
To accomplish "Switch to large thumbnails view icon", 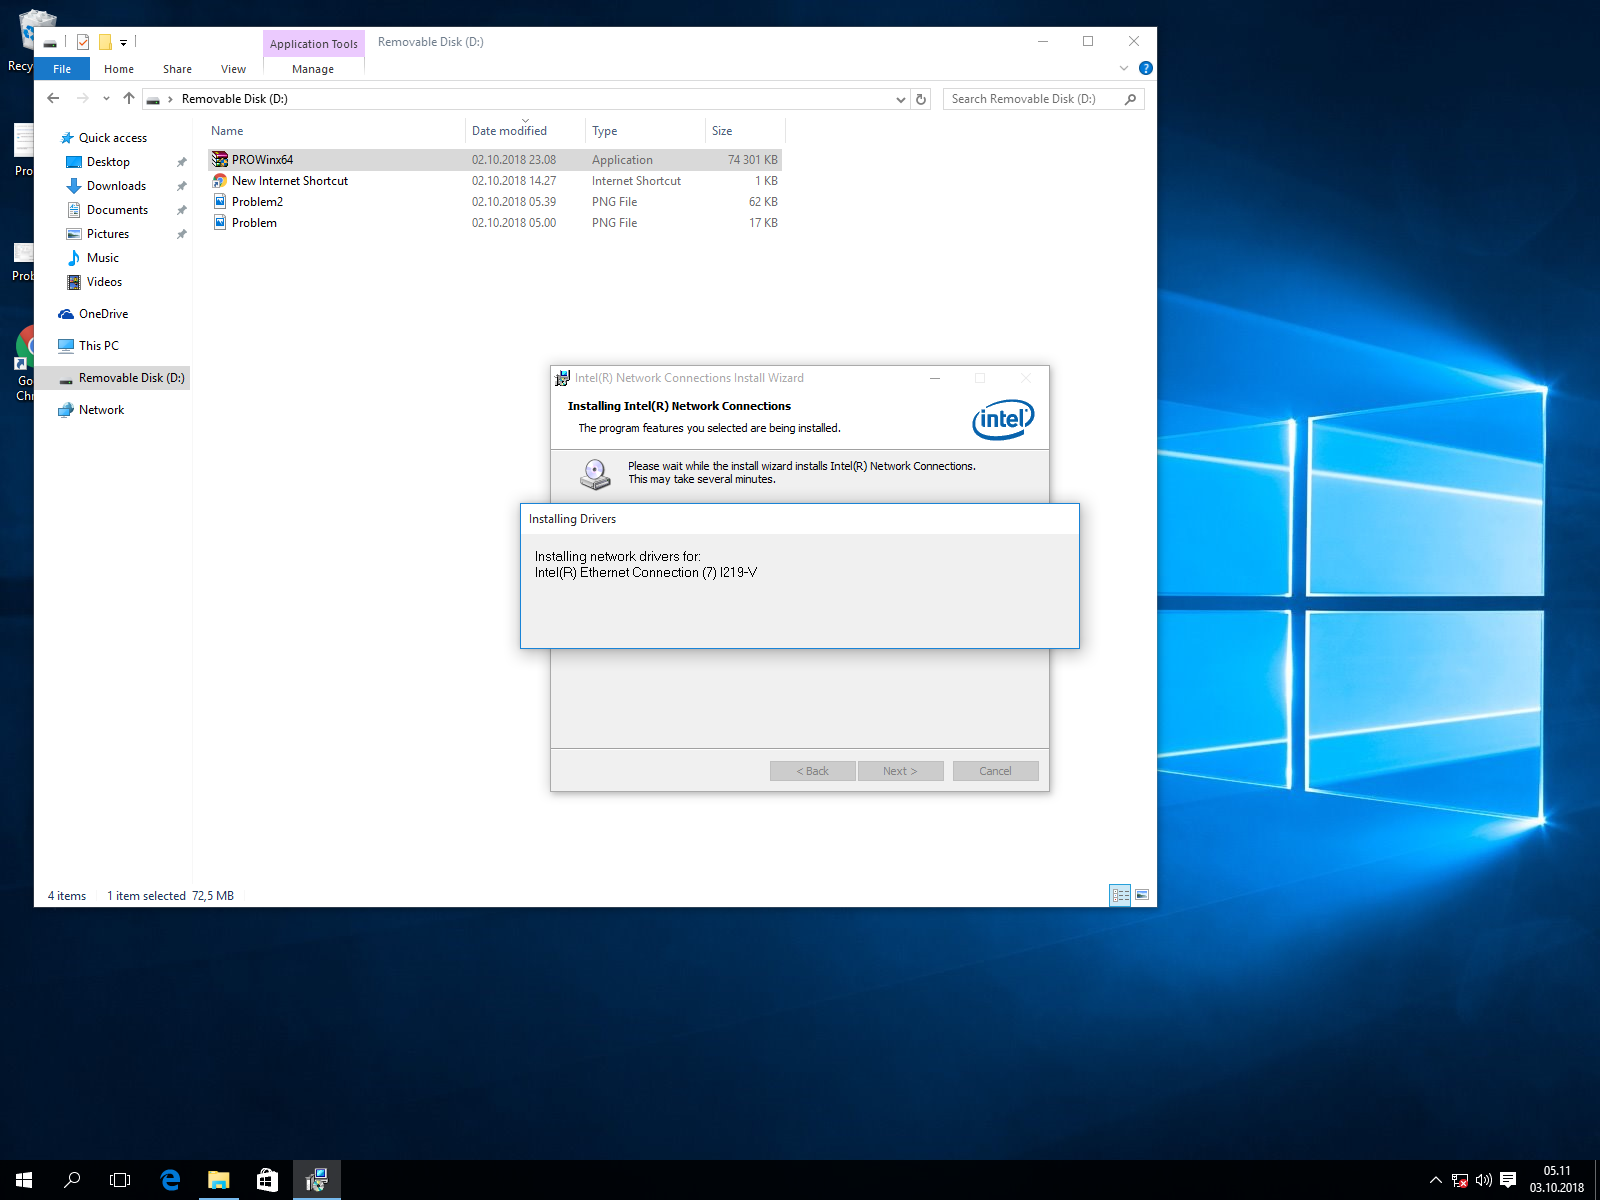I will [x=1142, y=895].
